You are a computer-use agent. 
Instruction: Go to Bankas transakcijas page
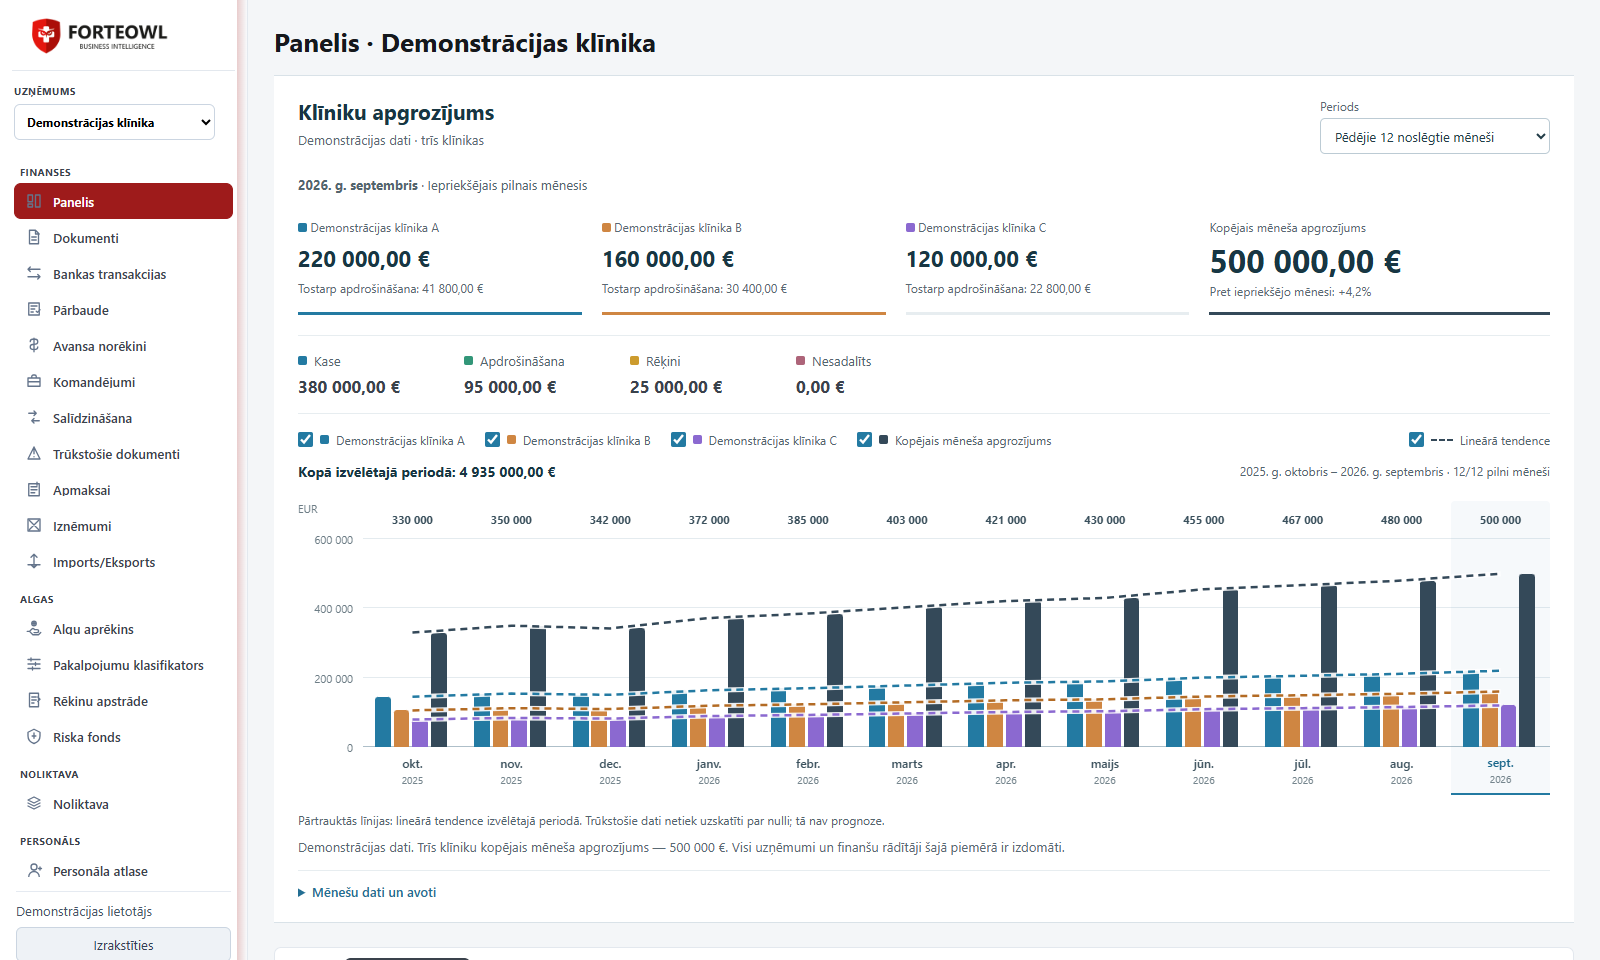pos(123,274)
